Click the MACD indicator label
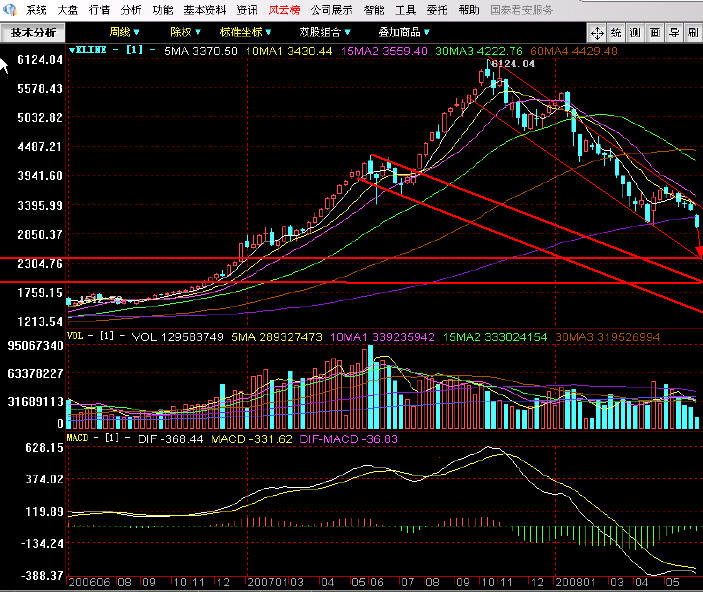Image resolution: width=703 pixels, height=592 pixels. click(x=79, y=438)
